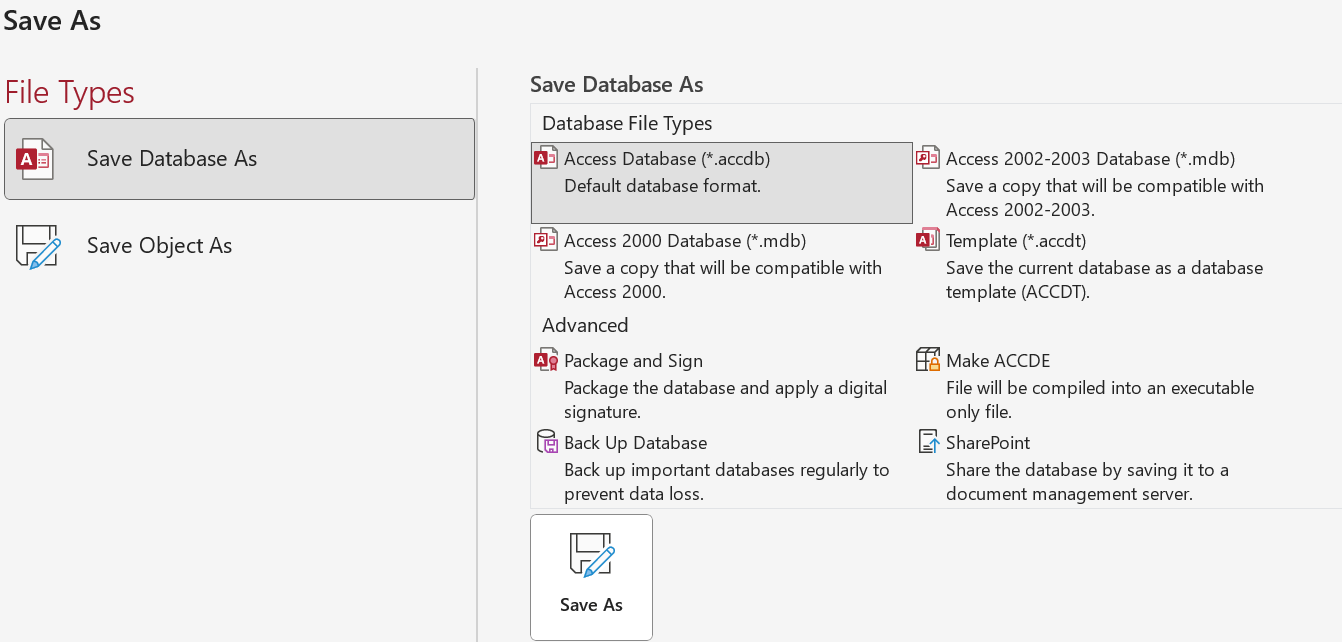Select the Template (*.accdt) label
This screenshot has height=642, width=1342.
(1016, 241)
